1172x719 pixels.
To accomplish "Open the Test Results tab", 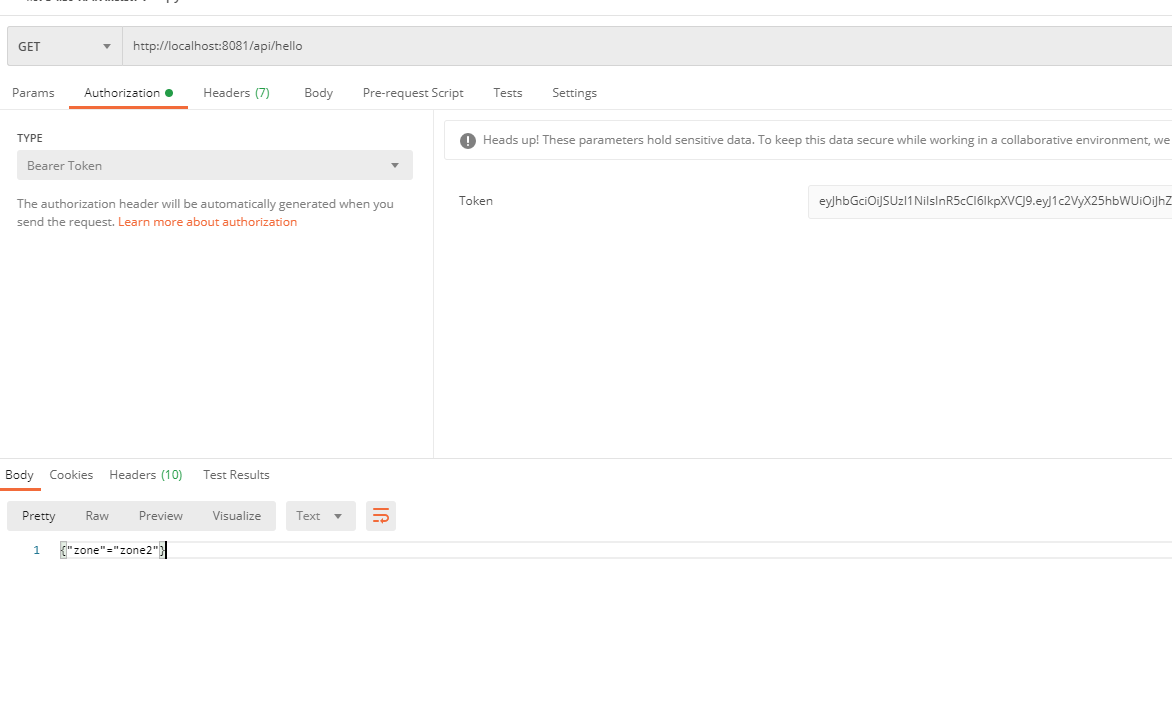I will click(236, 475).
